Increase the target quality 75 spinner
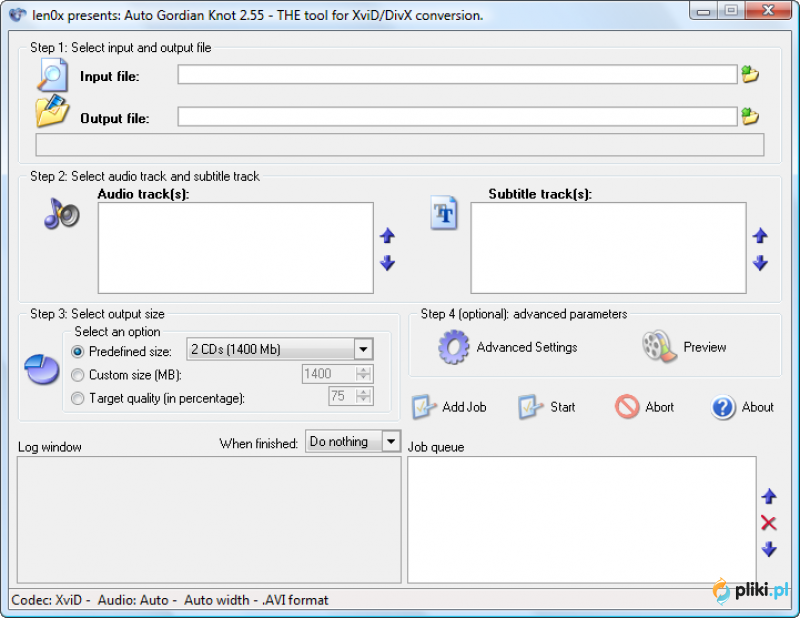Screen dimensions: 800x618 click(363, 392)
